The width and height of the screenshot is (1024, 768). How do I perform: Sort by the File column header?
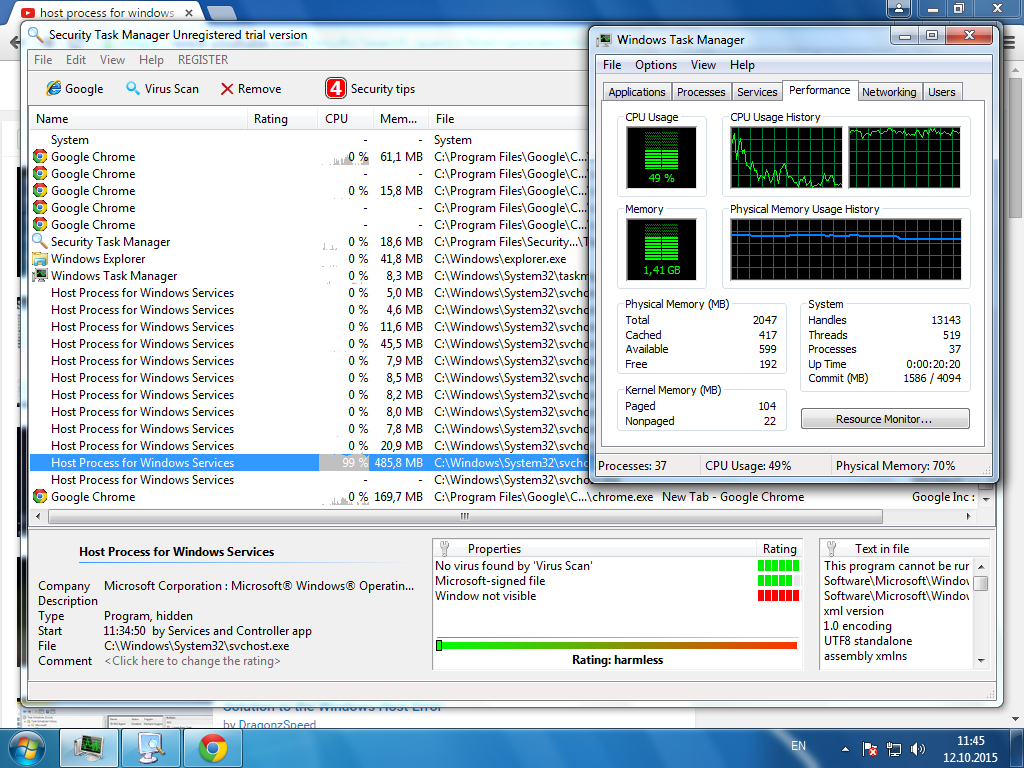[x=509, y=119]
